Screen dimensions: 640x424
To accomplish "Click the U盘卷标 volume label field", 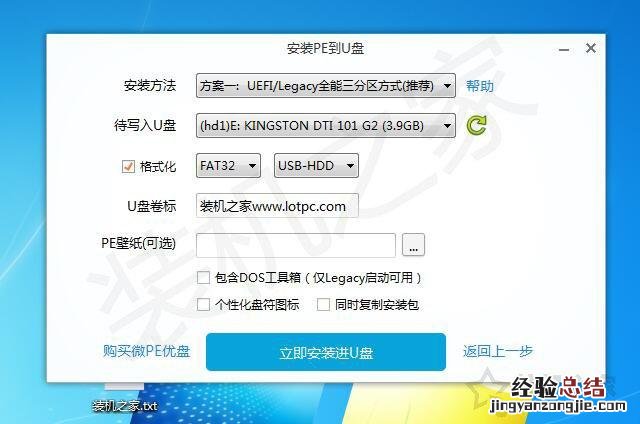I will tap(278, 206).
